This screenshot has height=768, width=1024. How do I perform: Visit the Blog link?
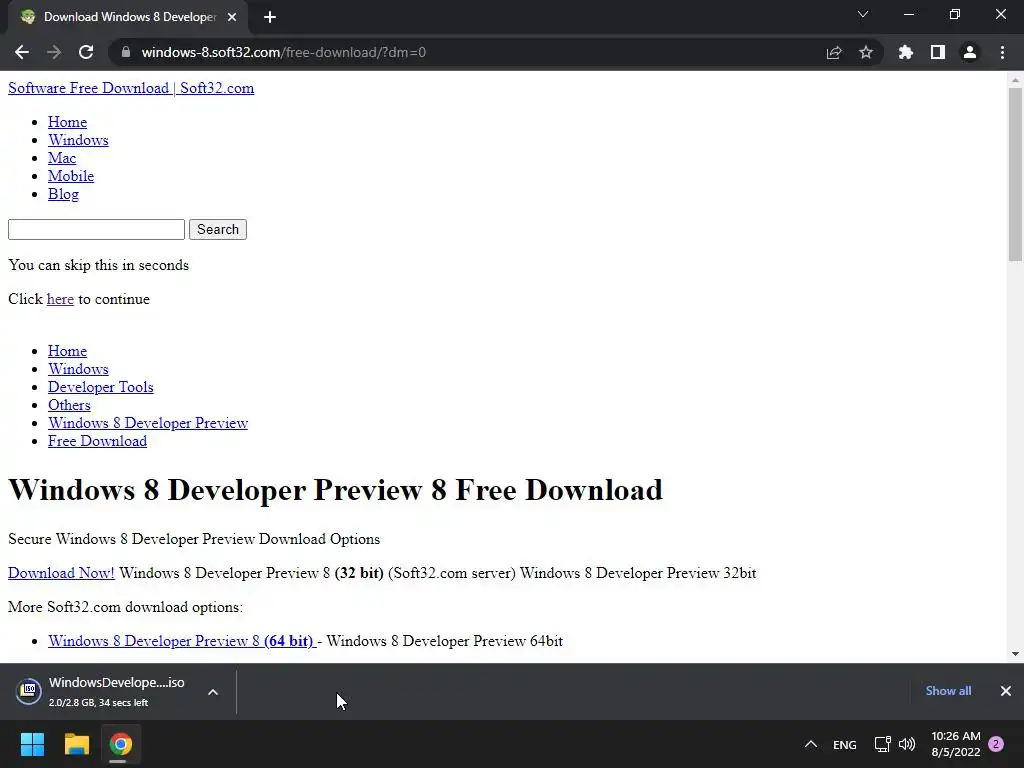coord(63,194)
